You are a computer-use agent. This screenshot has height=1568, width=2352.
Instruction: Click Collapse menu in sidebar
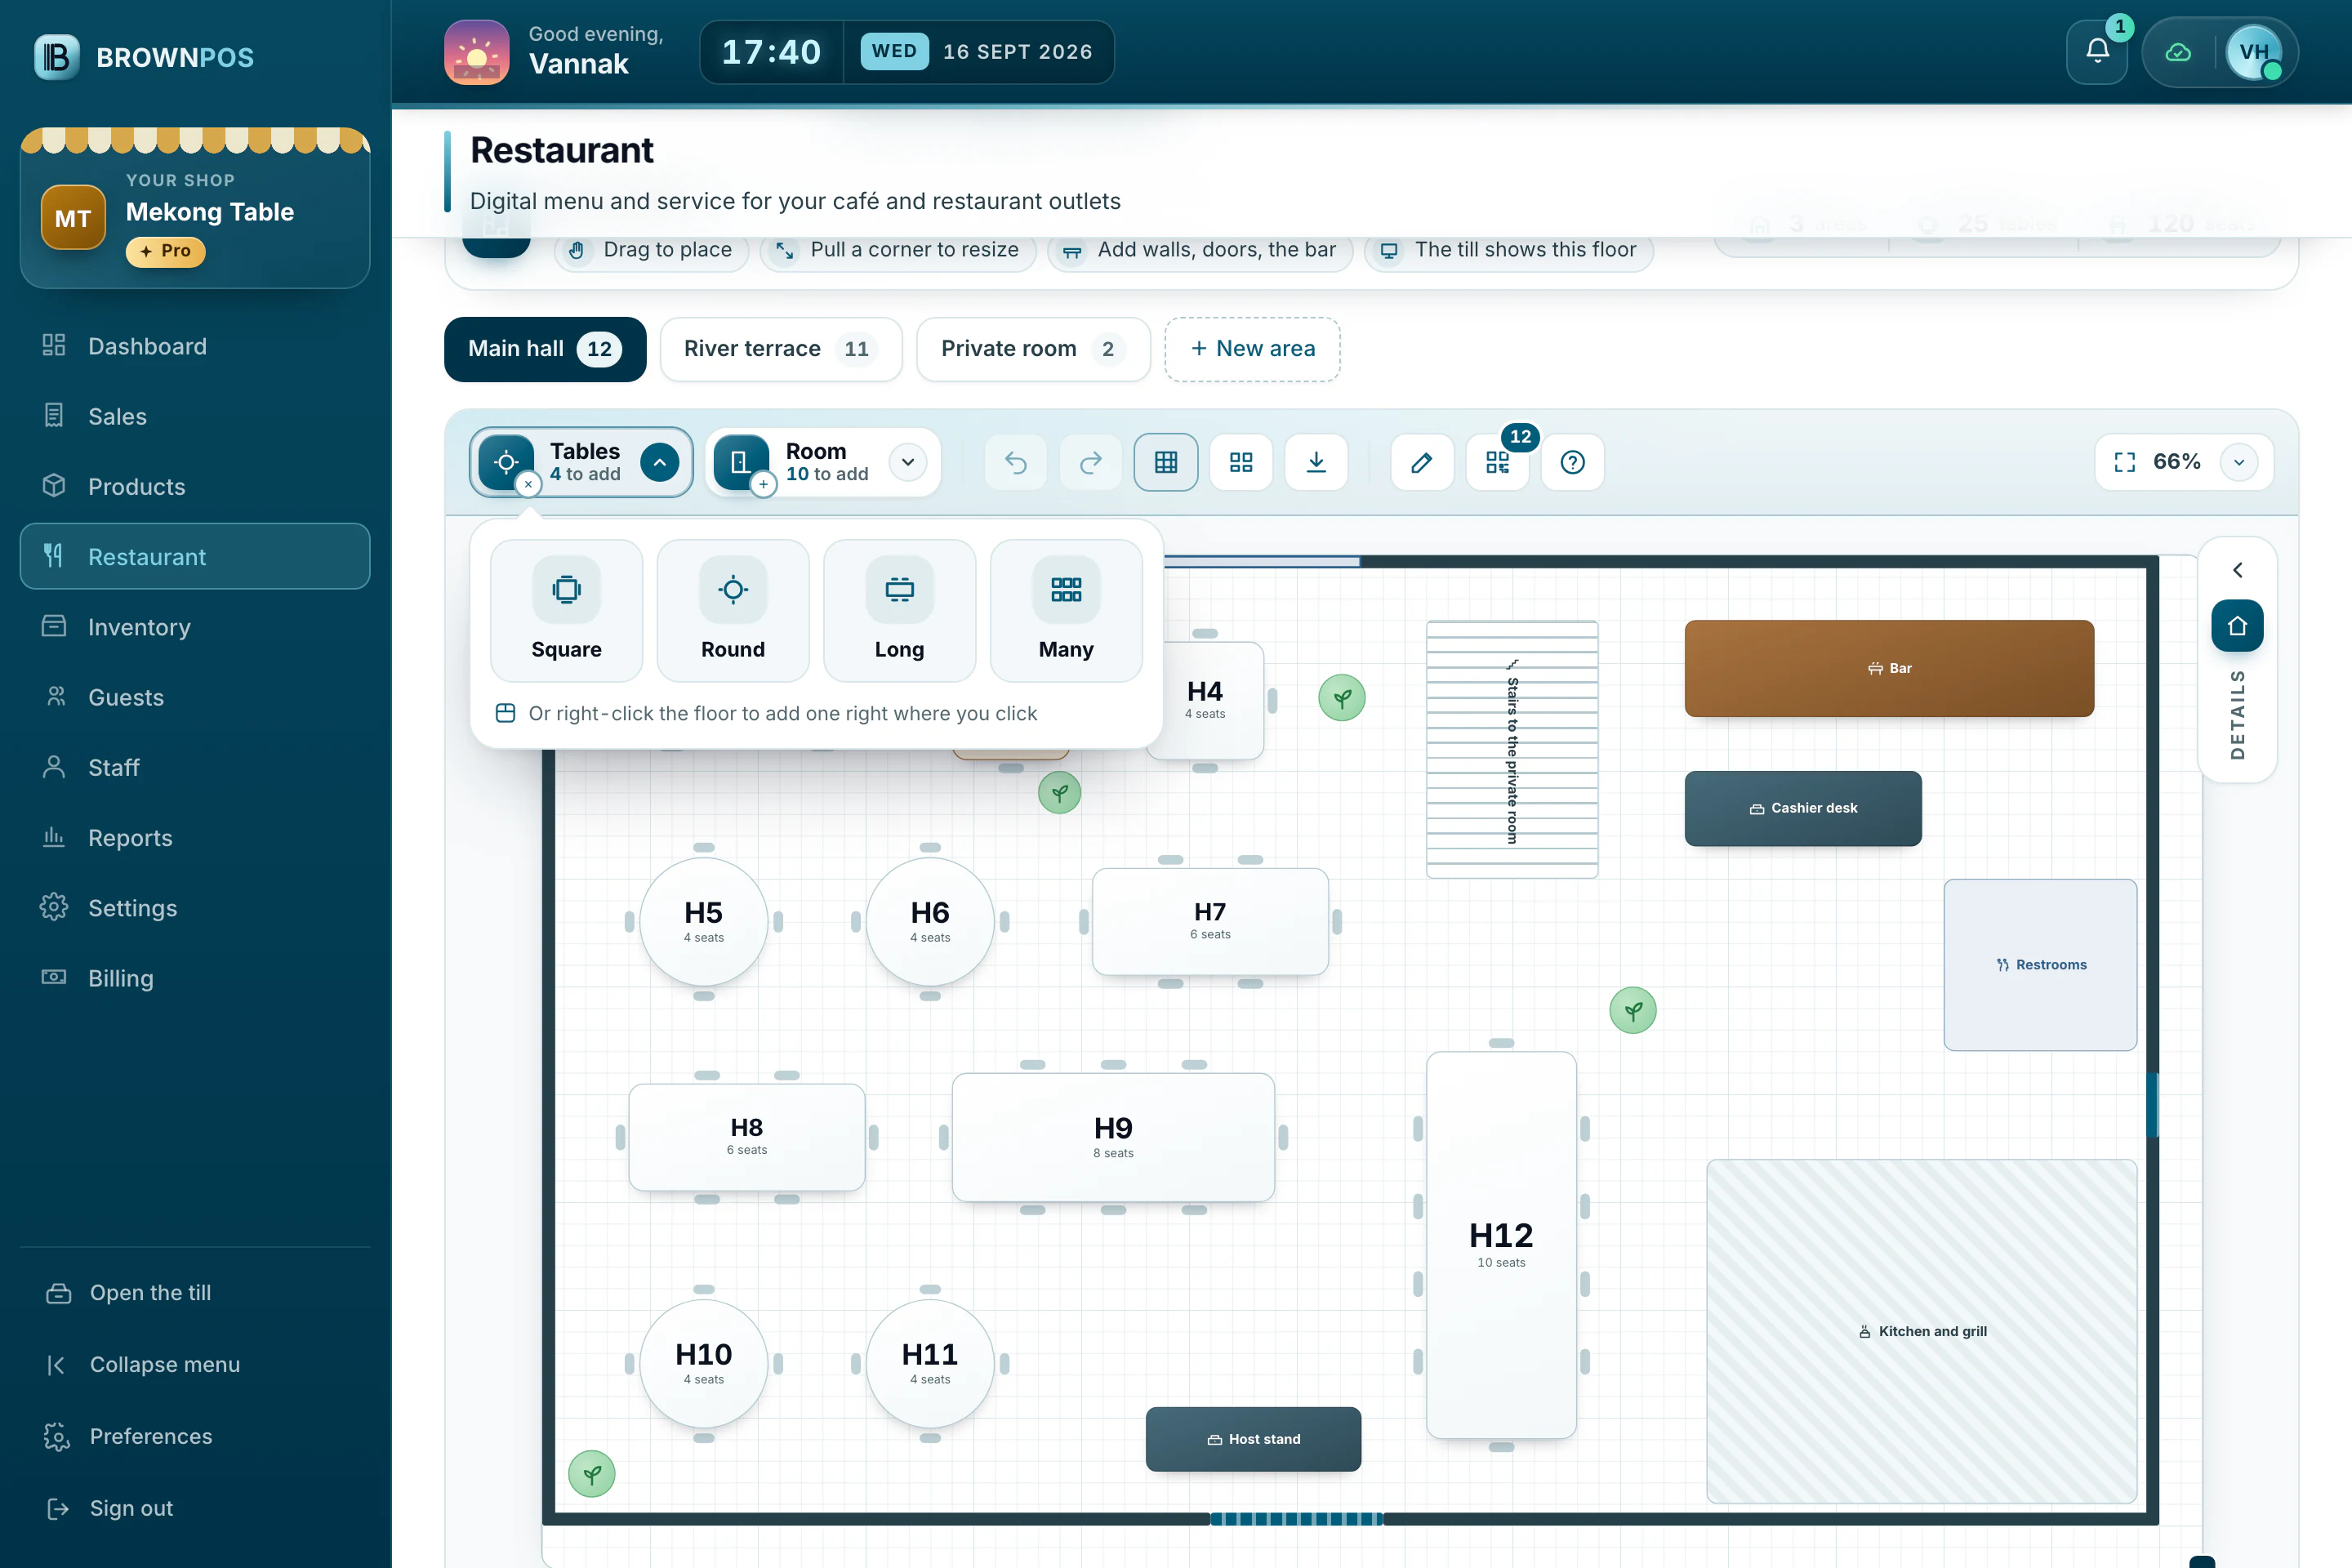tap(195, 1364)
